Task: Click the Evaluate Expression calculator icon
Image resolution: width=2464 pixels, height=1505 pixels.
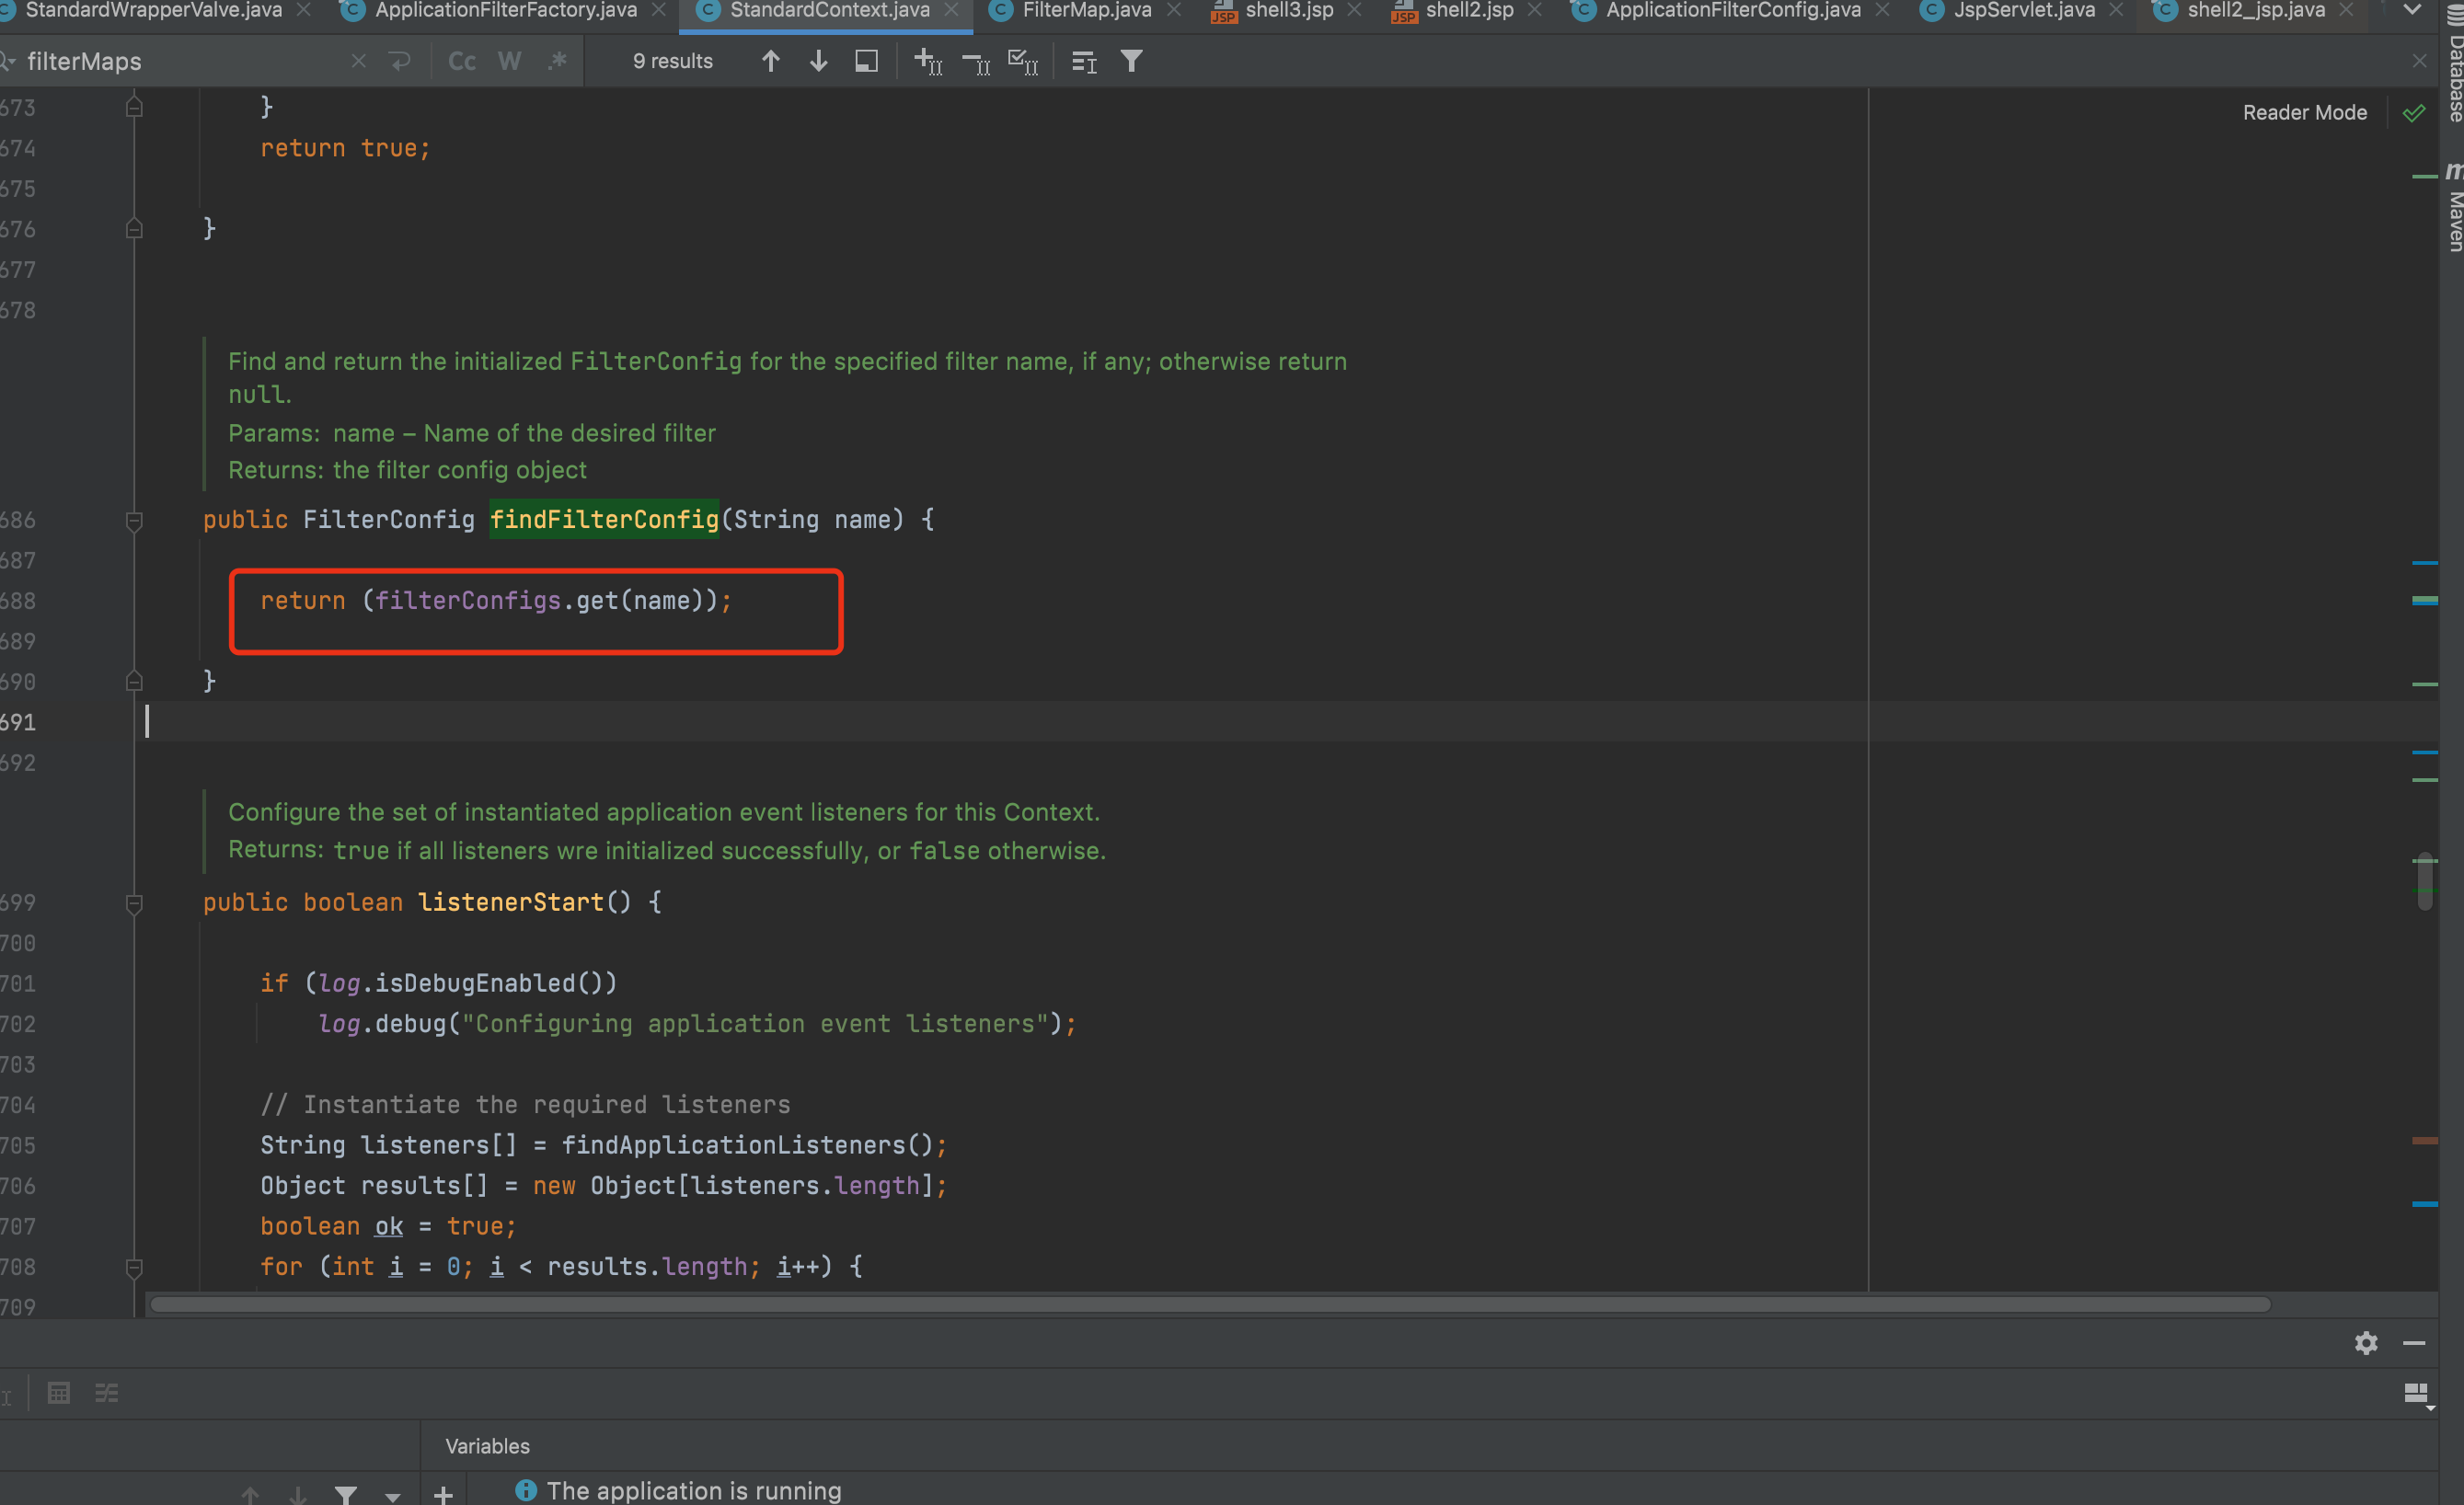Action: click(x=59, y=1392)
